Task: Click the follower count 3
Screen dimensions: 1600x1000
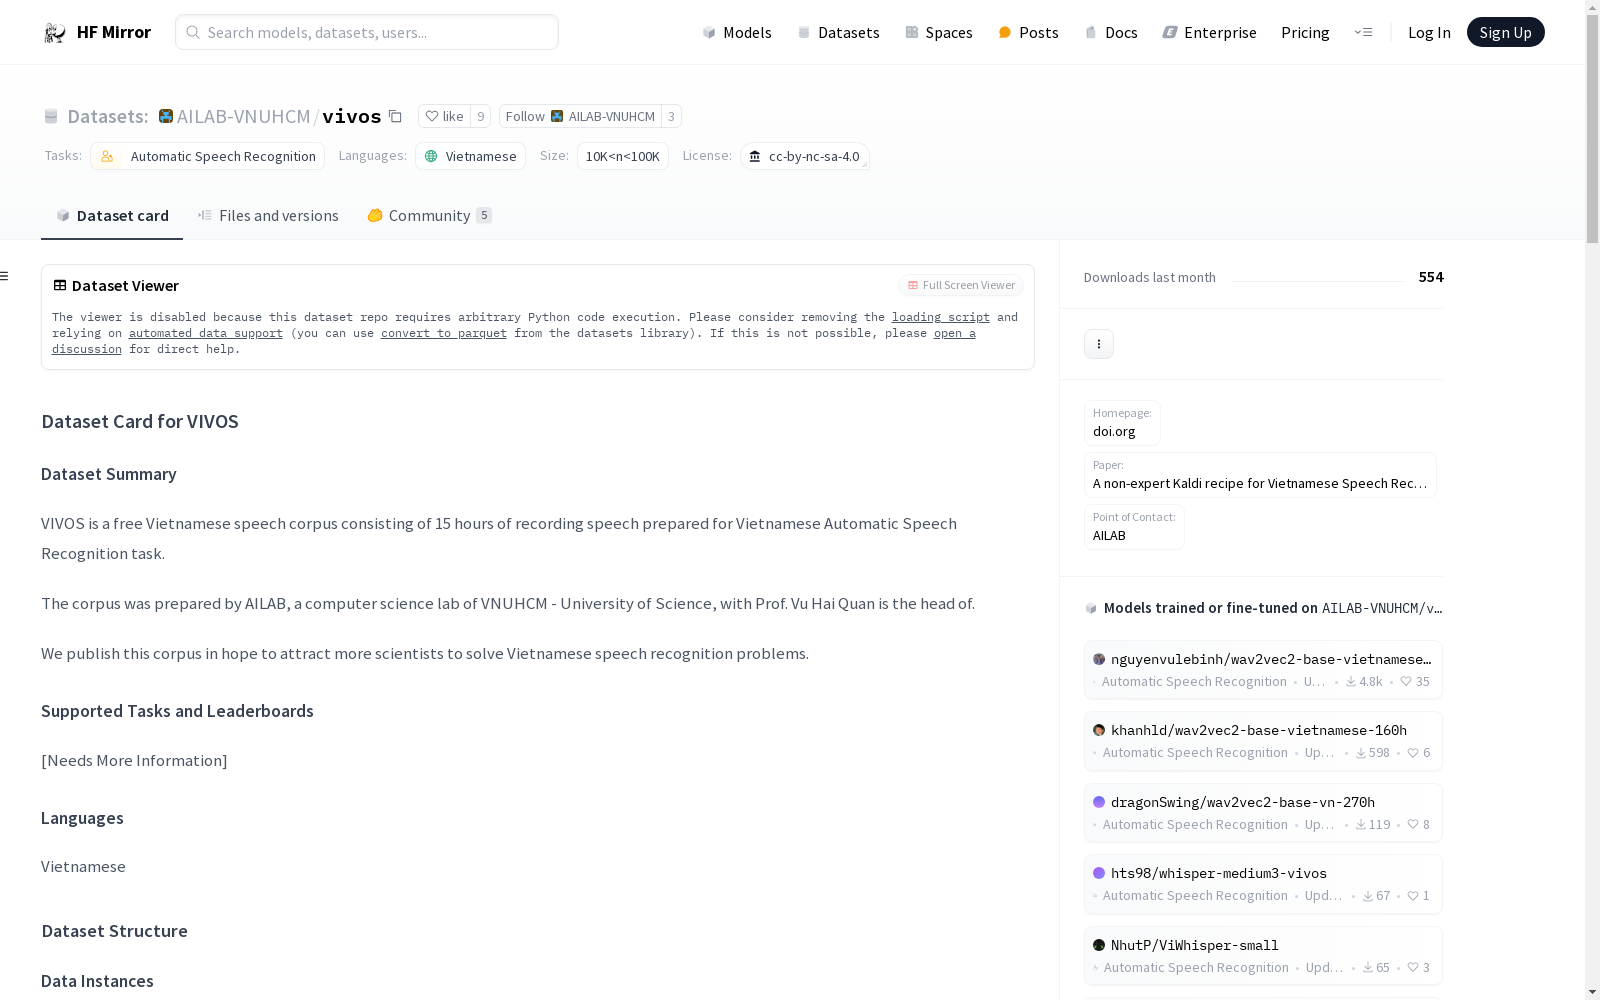Action: coord(671,116)
